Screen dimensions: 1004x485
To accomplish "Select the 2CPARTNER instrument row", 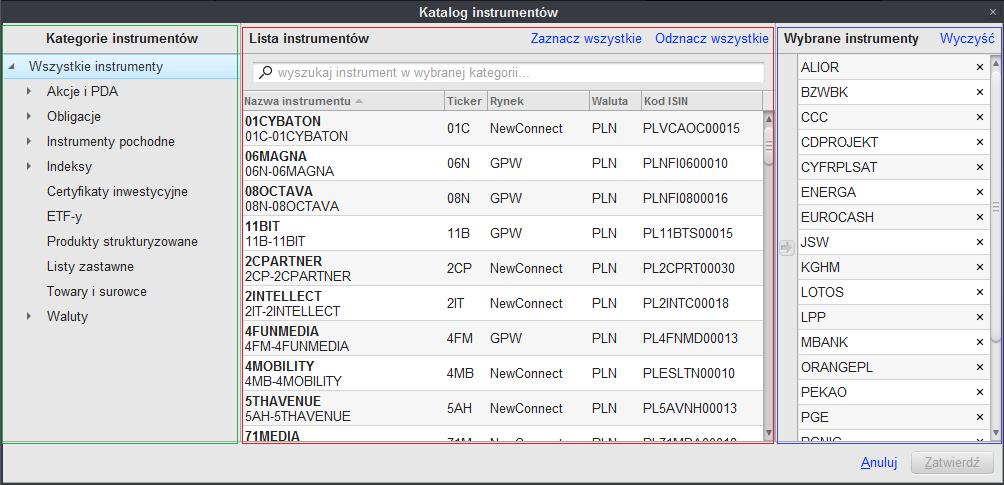I will tap(503, 268).
